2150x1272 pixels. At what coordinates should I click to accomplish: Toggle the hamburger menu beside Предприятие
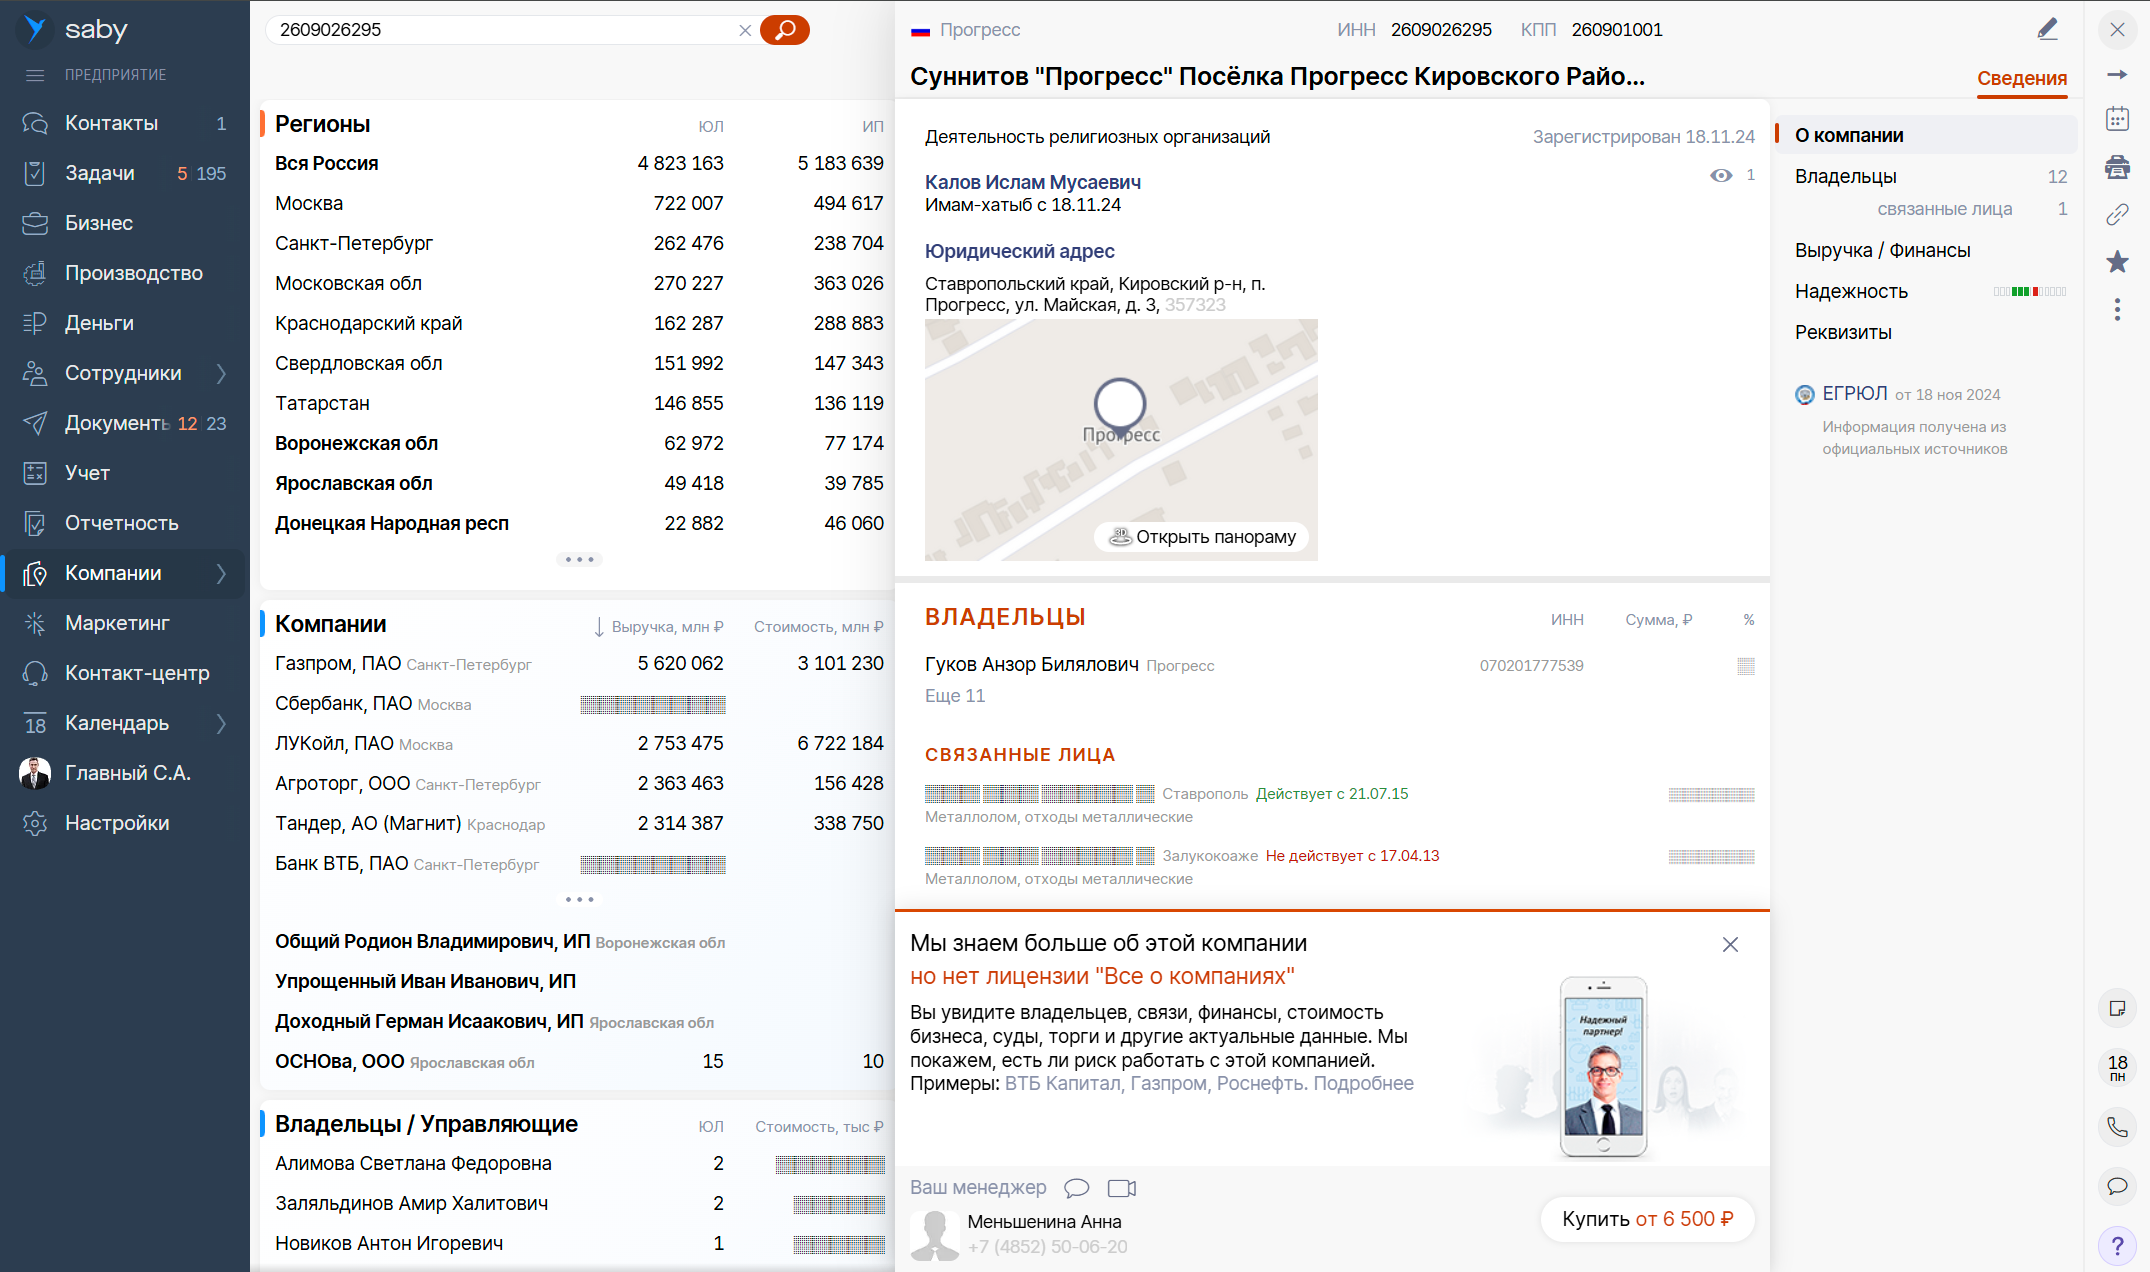35,75
